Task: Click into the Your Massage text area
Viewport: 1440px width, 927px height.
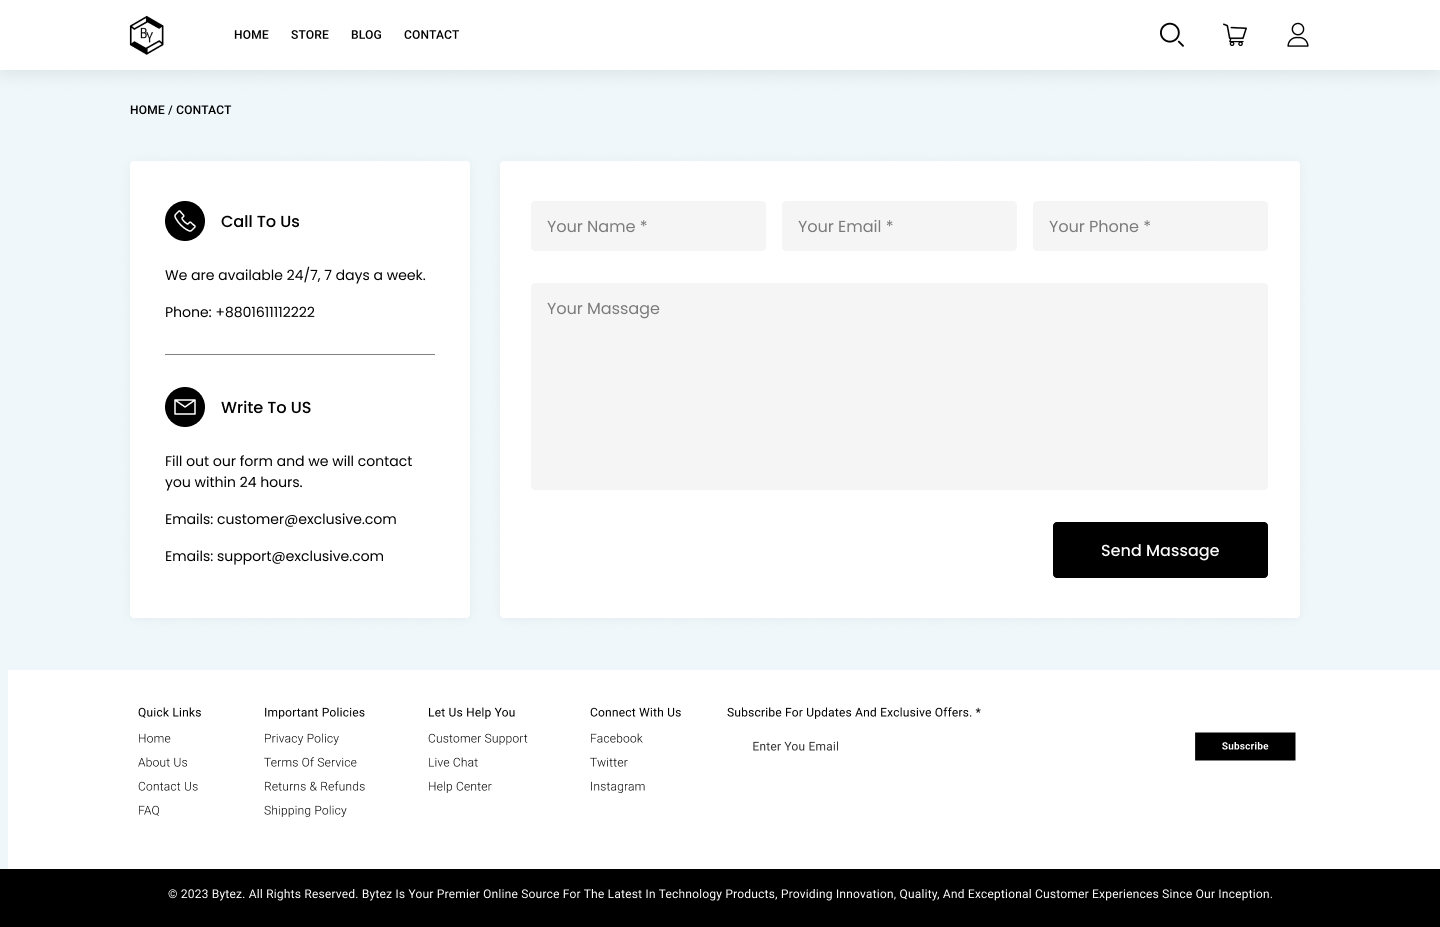Action: click(x=899, y=387)
